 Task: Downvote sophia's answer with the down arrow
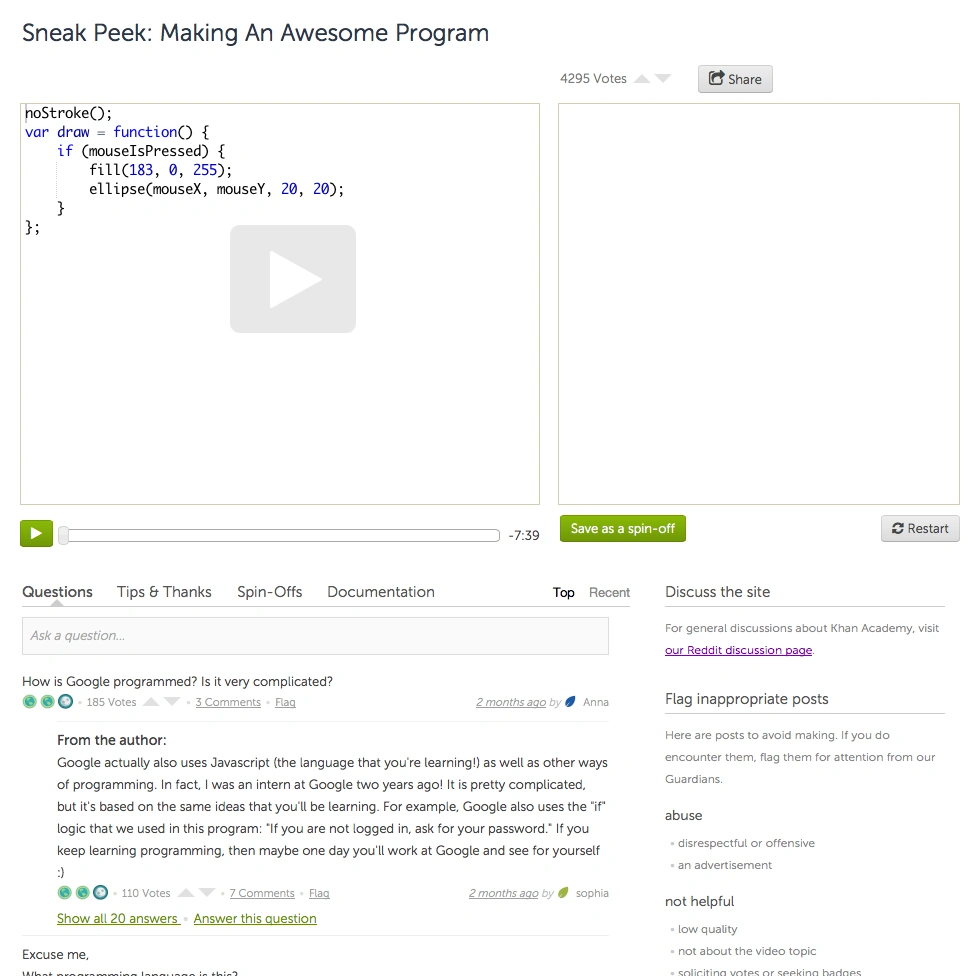[x=207, y=892]
